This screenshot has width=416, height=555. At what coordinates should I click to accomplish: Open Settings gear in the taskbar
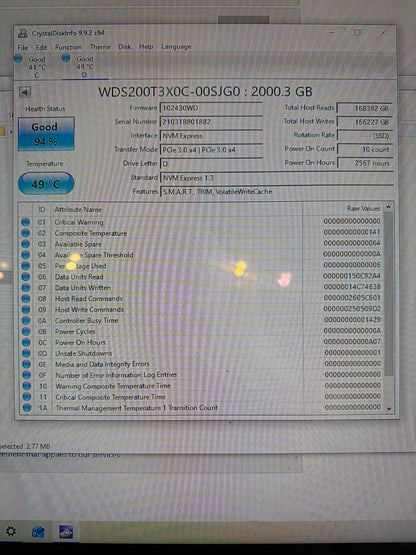click(x=11, y=531)
